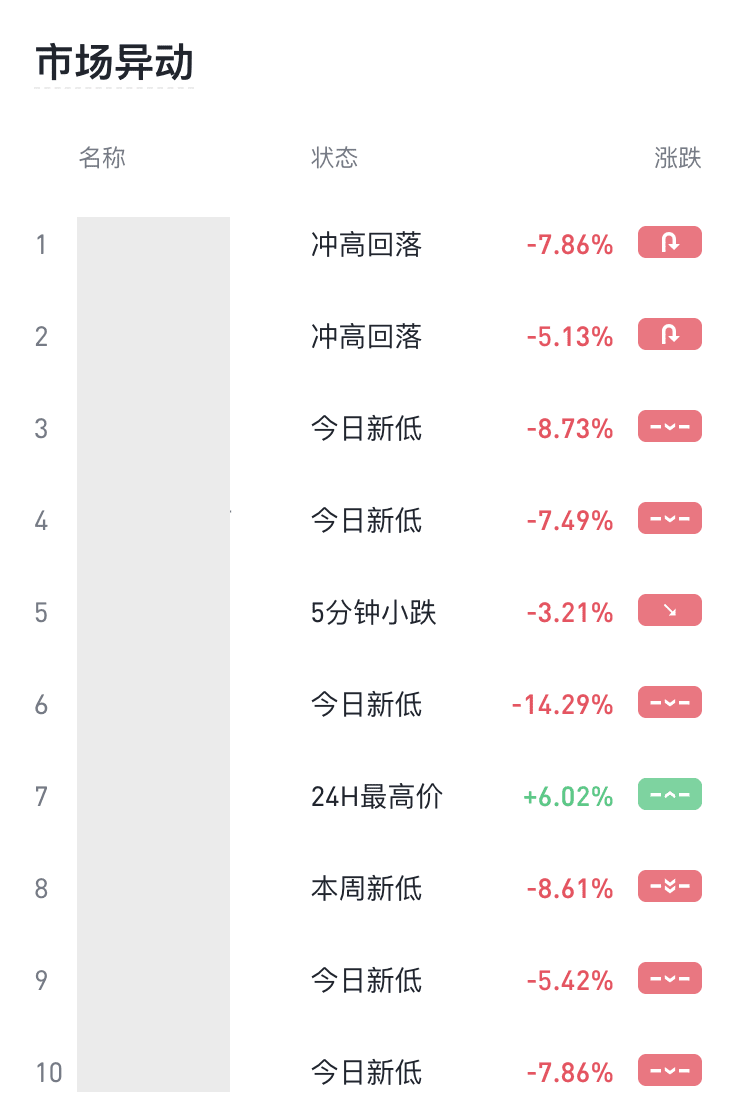Sort by the 涨跌 column header
Image resolution: width=736 pixels, height=1118 pixels.
point(678,158)
